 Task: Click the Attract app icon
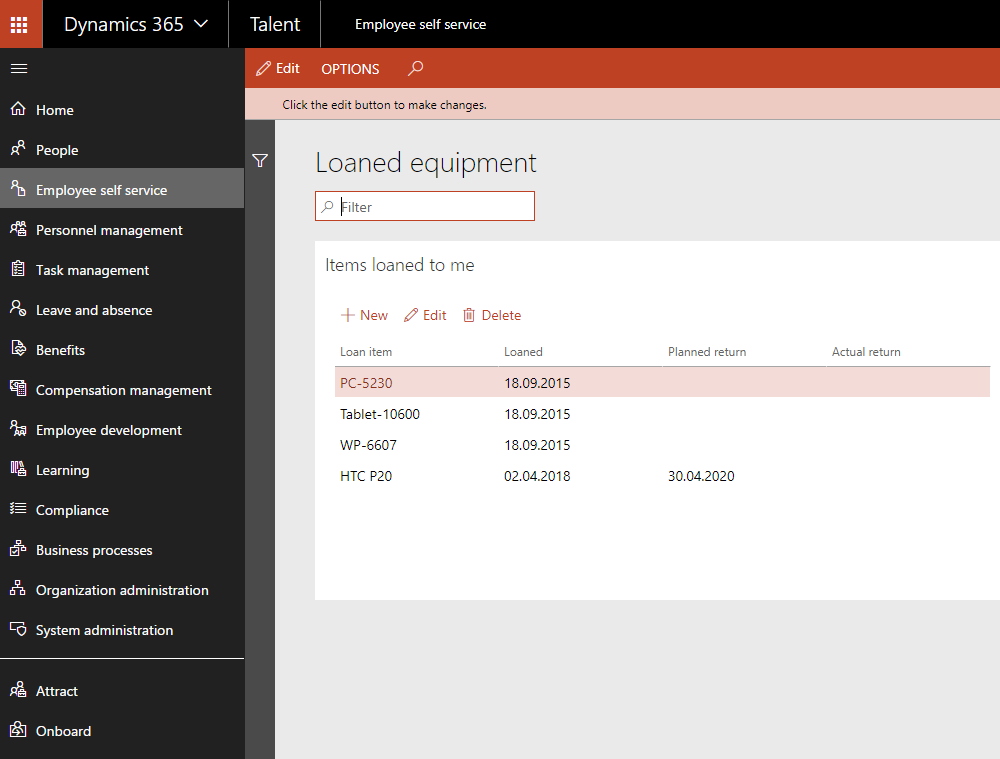click(18, 690)
